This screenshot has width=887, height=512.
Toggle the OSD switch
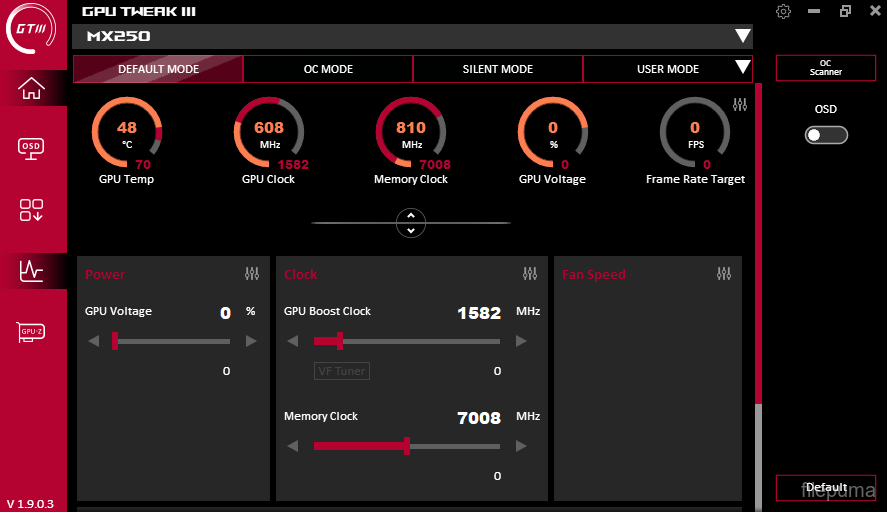(x=826, y=135)
